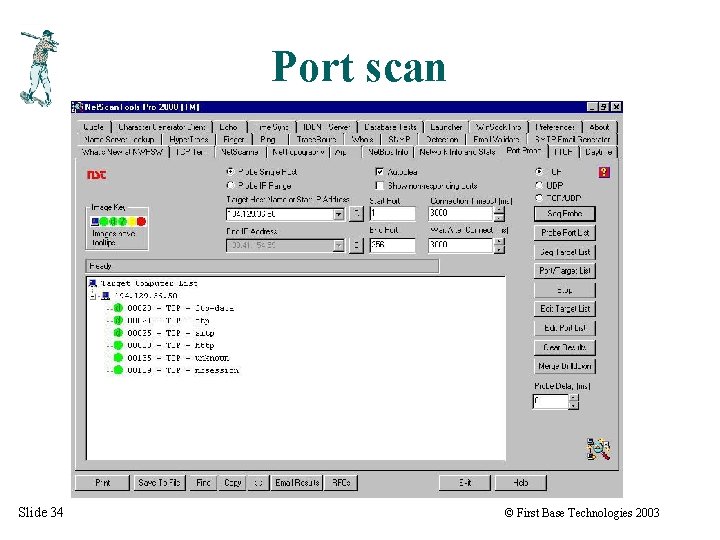Click the Probe Delay input field
Viewport: 720px width, 540px height.
(x=551, y=401)
